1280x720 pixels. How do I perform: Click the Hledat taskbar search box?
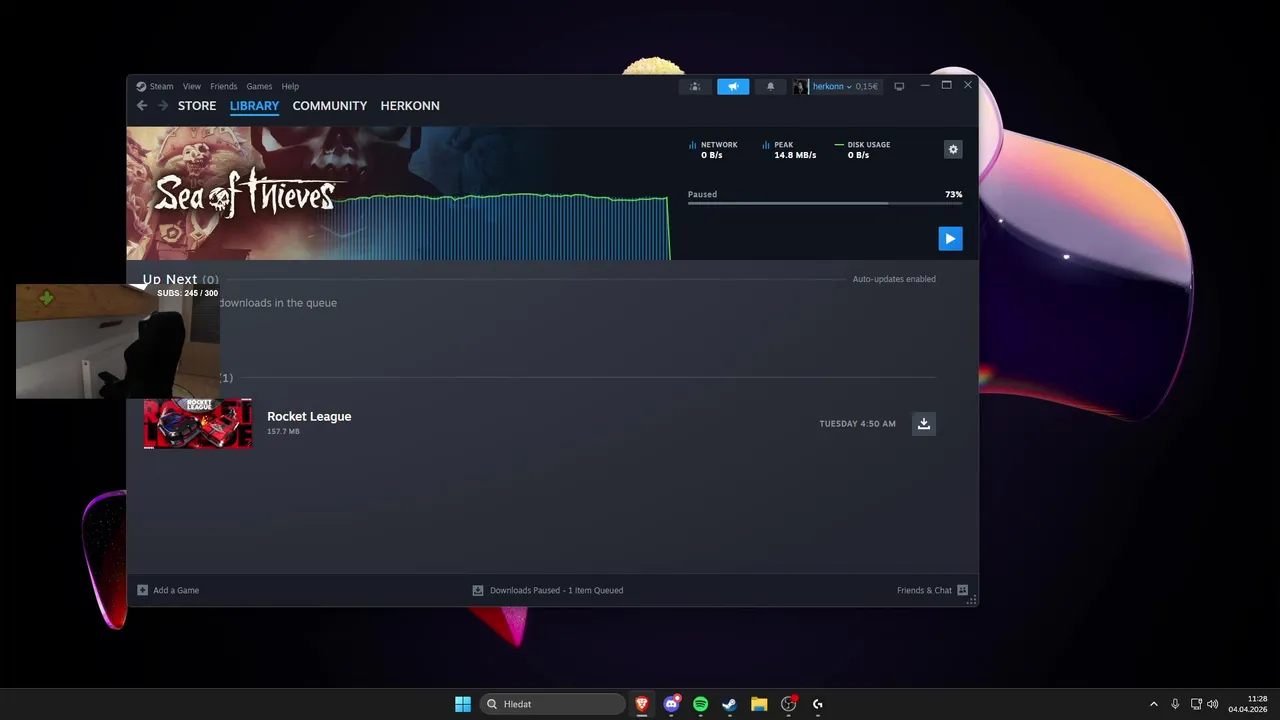tap(552, 704)
